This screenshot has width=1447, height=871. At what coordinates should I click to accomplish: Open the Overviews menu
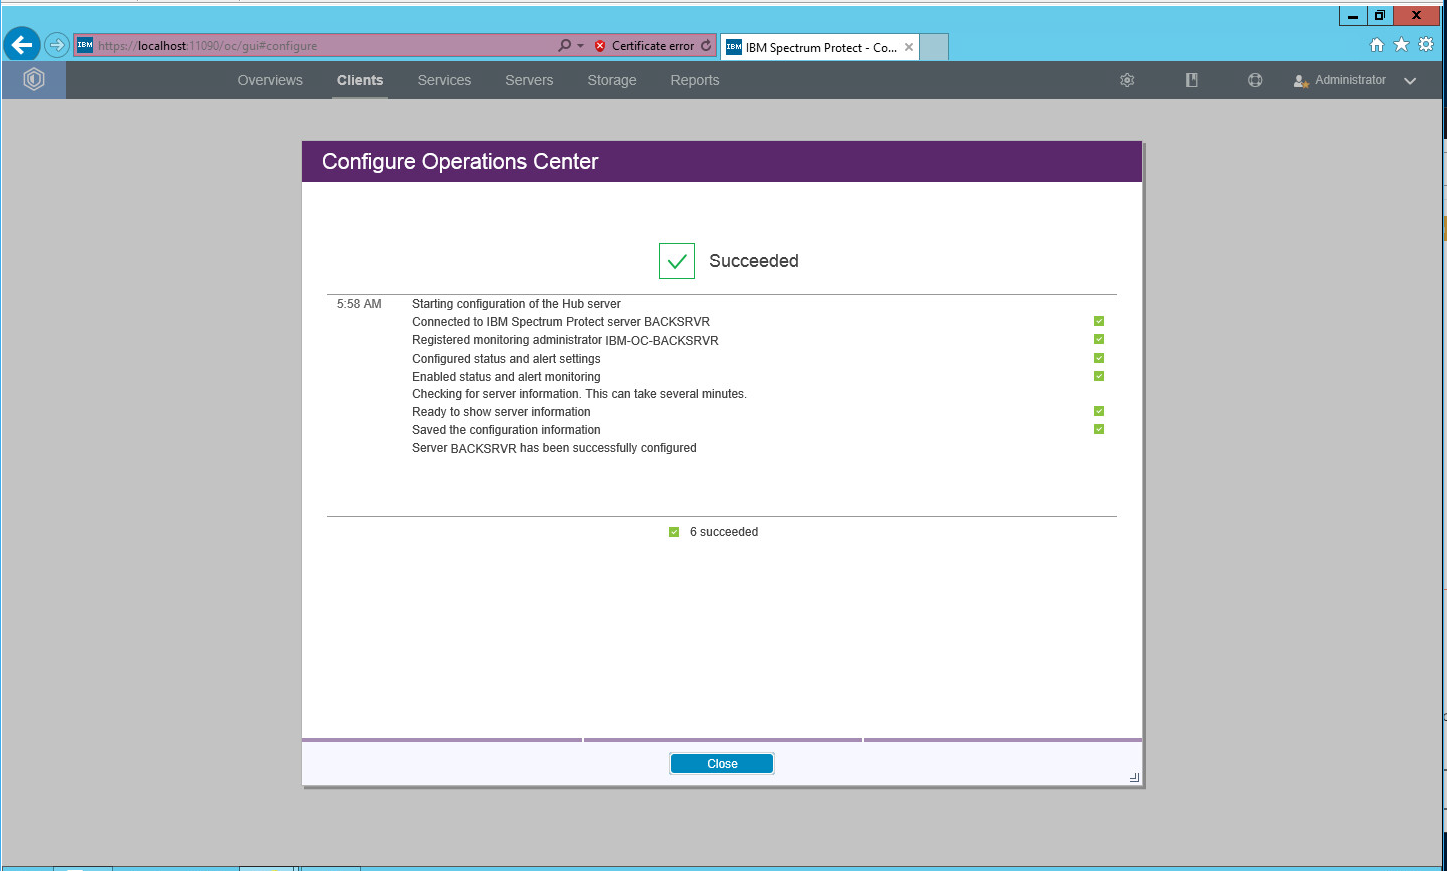pos(270,80)
